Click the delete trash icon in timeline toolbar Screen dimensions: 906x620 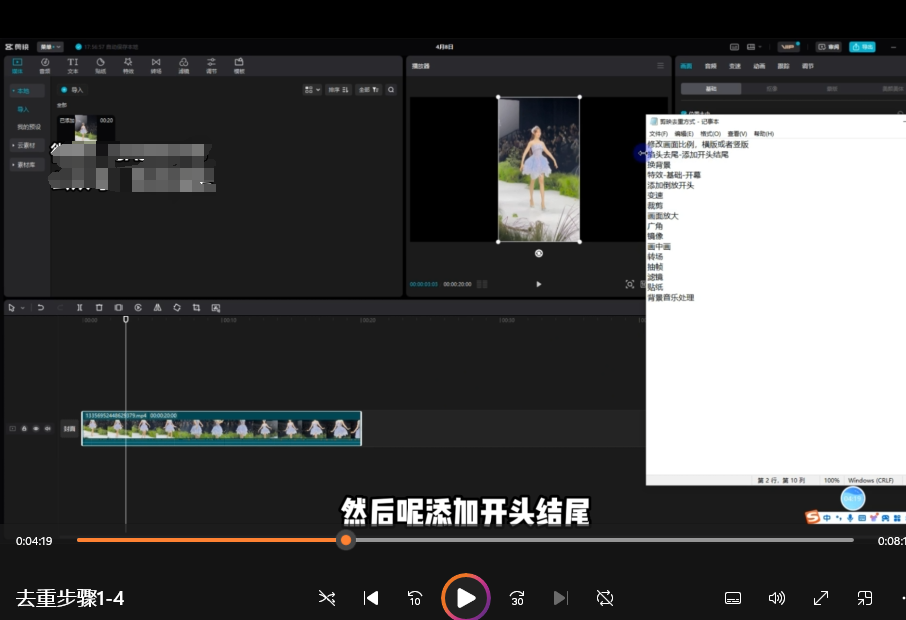pyautogui.click(x=99, y=308)
